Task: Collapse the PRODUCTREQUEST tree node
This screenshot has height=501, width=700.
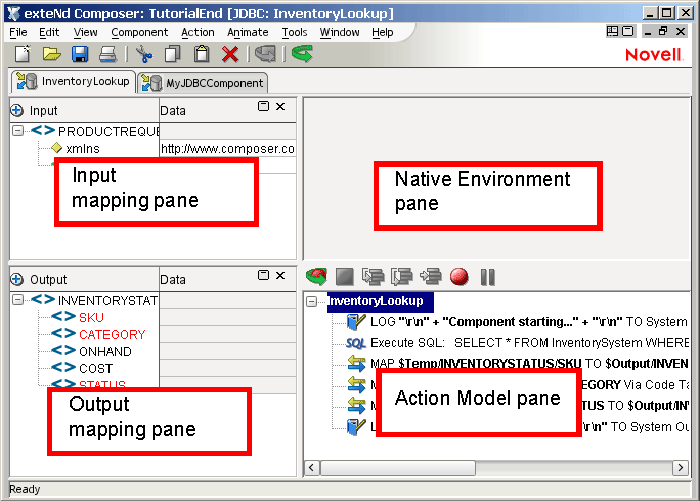Action: pos(18,131)
